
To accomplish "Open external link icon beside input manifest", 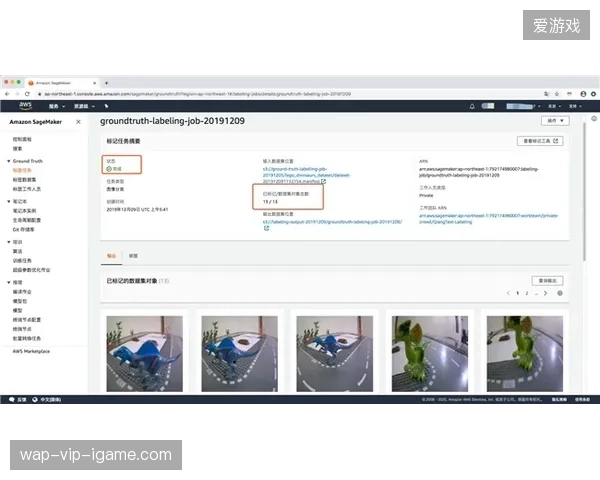I will pyautogui.click(x=323, y=181).
